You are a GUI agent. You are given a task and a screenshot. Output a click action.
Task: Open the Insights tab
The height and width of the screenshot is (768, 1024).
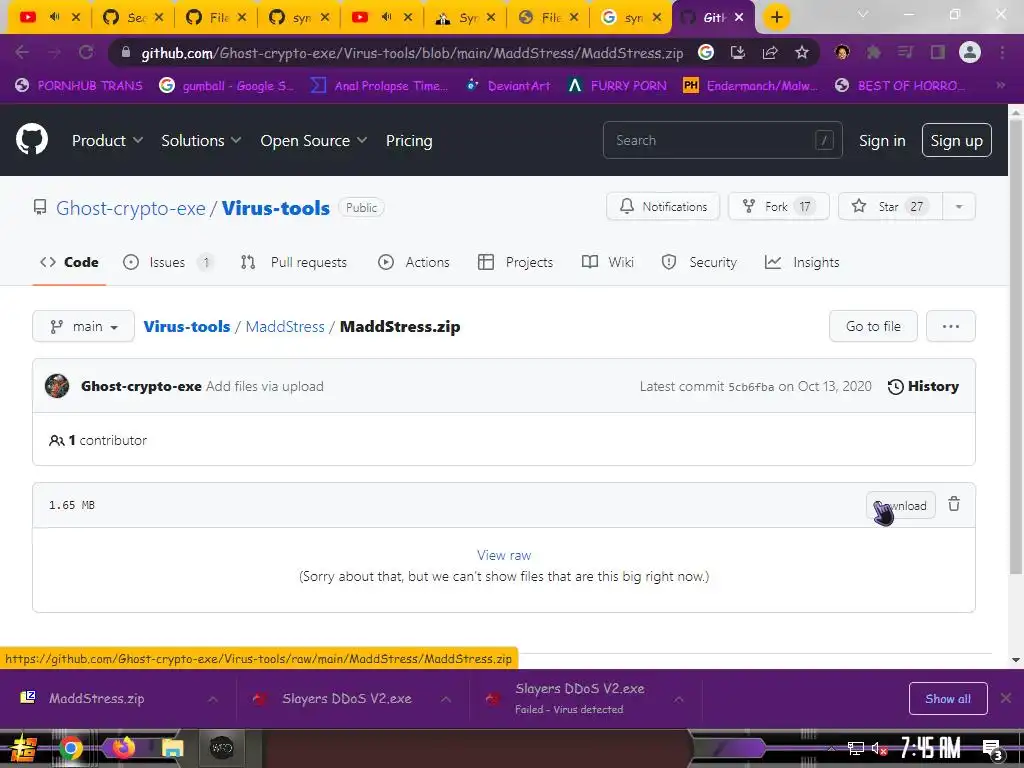(x=802, y=262)
